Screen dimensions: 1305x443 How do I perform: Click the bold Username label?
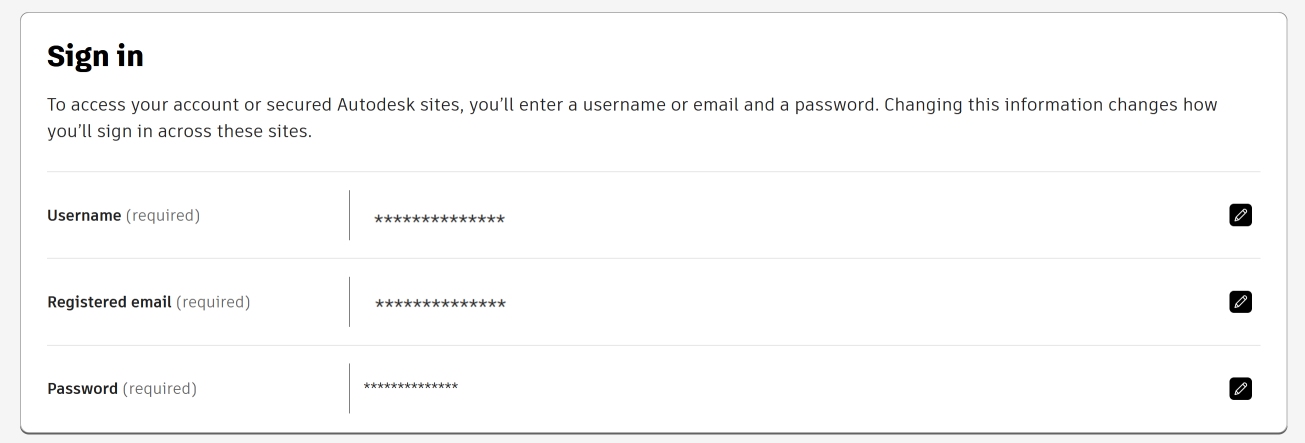click(x=84, y=216)
